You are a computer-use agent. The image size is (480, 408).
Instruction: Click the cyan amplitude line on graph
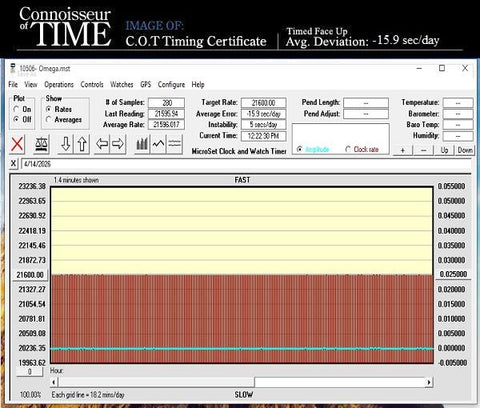(x=242, y=349)
